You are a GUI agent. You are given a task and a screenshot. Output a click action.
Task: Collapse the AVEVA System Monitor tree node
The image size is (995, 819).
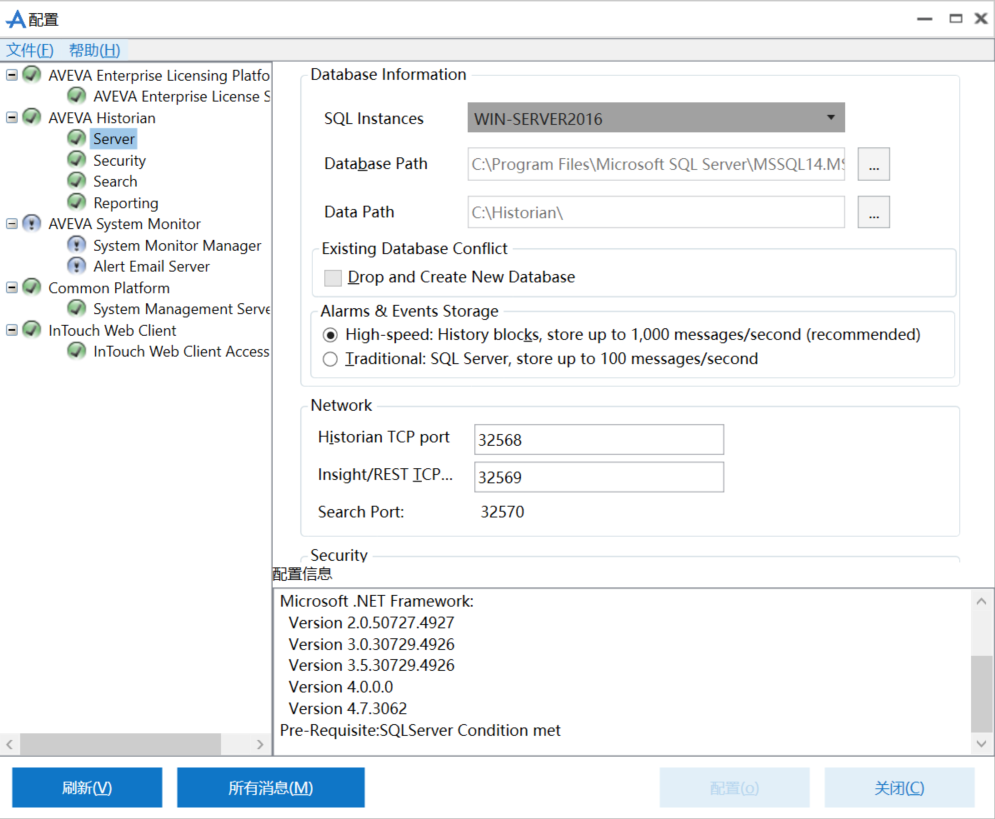pyautogui.click(x=12, y=224)
